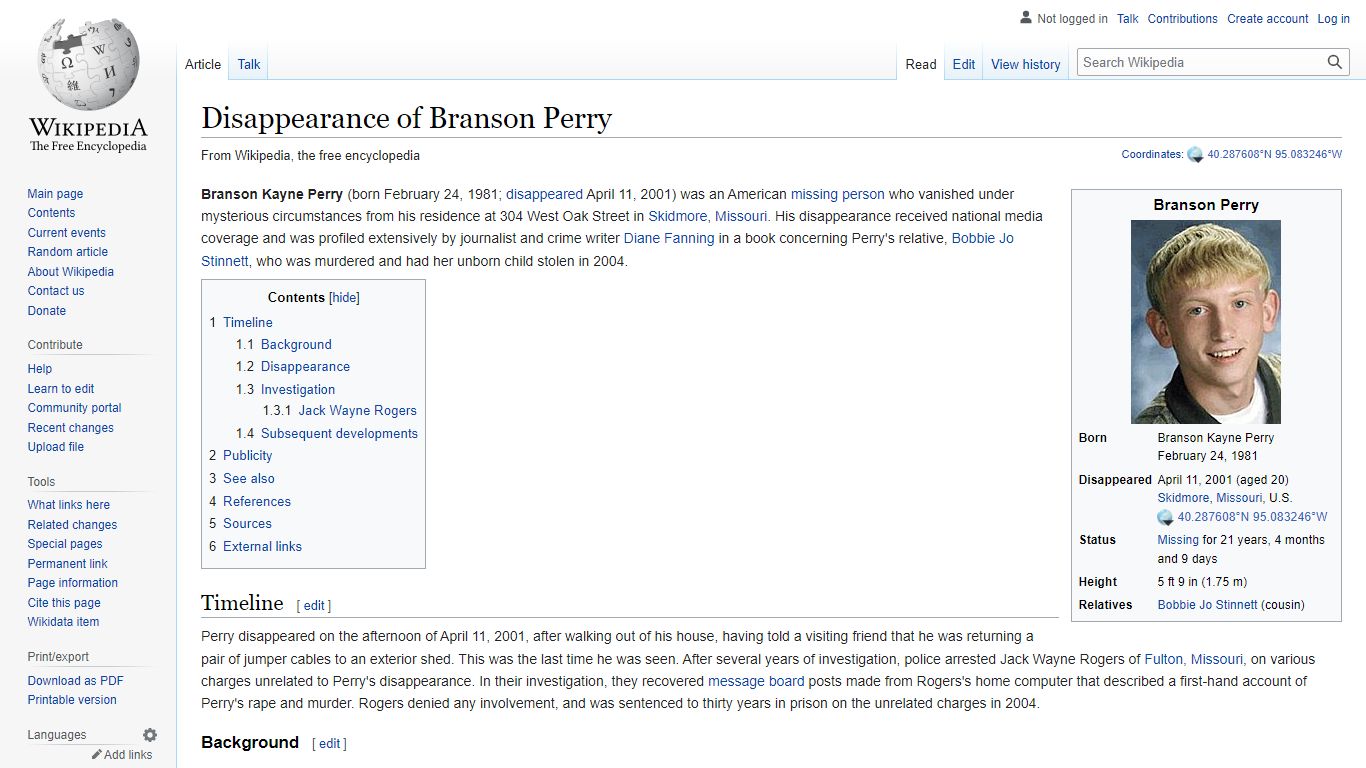Image resolution: width=1366 pixels, height=768 pixels.
Task: Click the pencil icon beside Add links
Action: pyautogui.click(x=97, y=755)
